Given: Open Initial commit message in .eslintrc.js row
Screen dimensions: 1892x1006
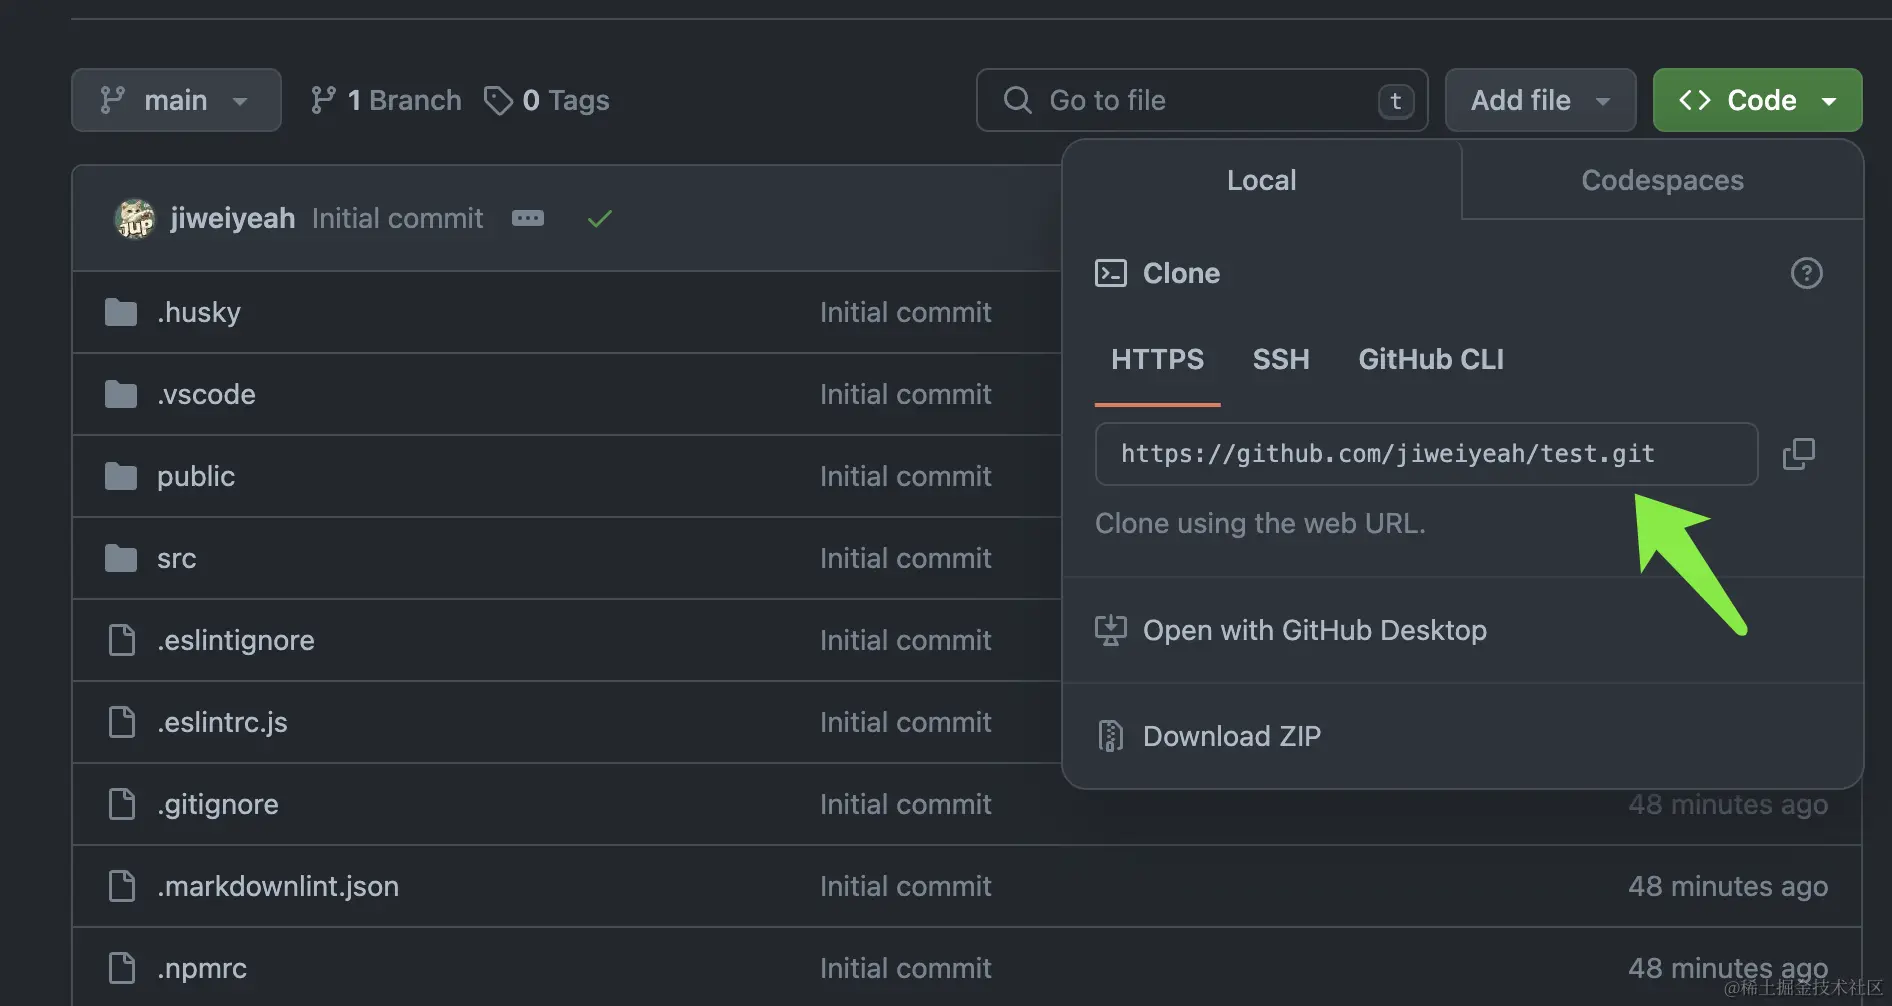Looking at the screenshot, I should tap(905, 722).
